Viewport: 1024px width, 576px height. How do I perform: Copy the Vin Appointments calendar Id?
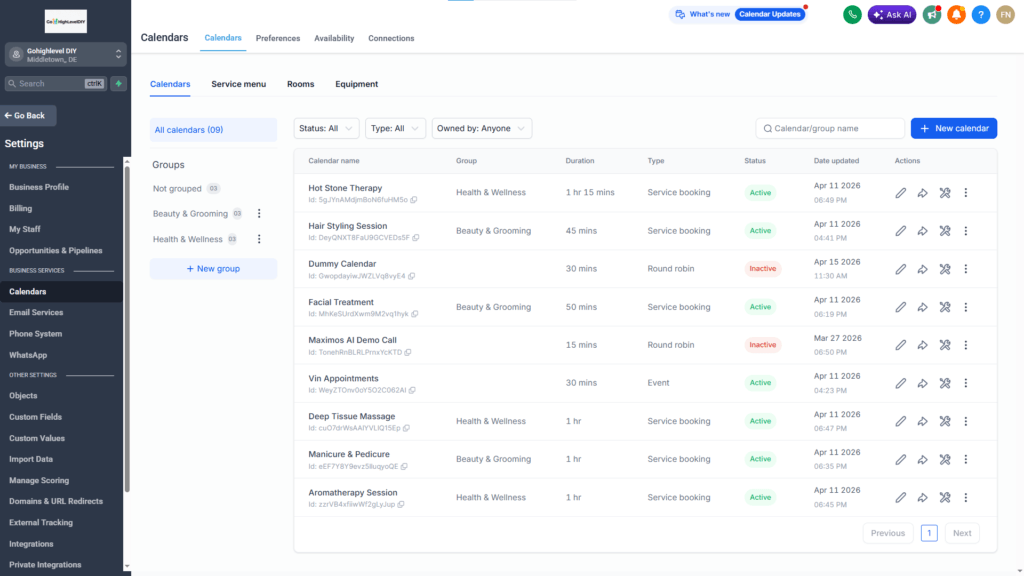coord(412,391)
